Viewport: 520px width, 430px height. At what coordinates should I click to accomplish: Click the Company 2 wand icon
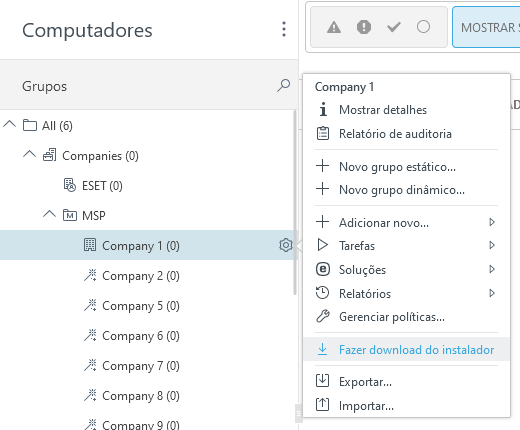coord(90,275)
